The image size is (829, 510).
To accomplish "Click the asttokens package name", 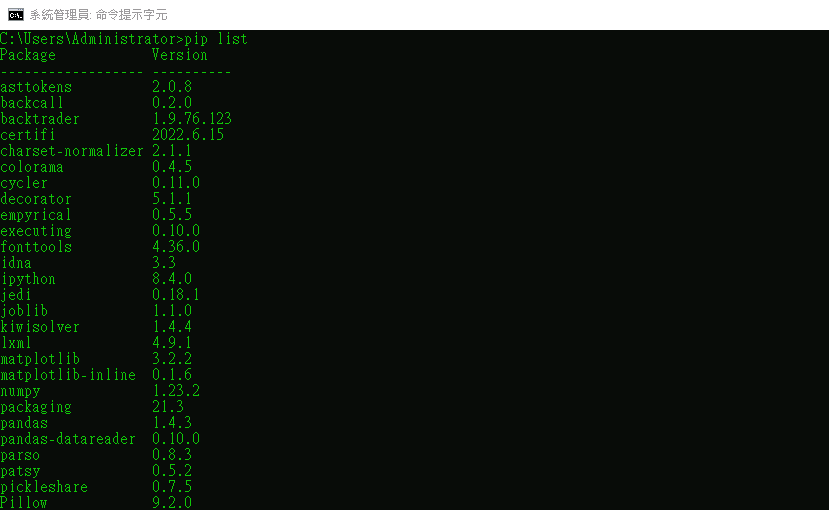I will point(36,87).
